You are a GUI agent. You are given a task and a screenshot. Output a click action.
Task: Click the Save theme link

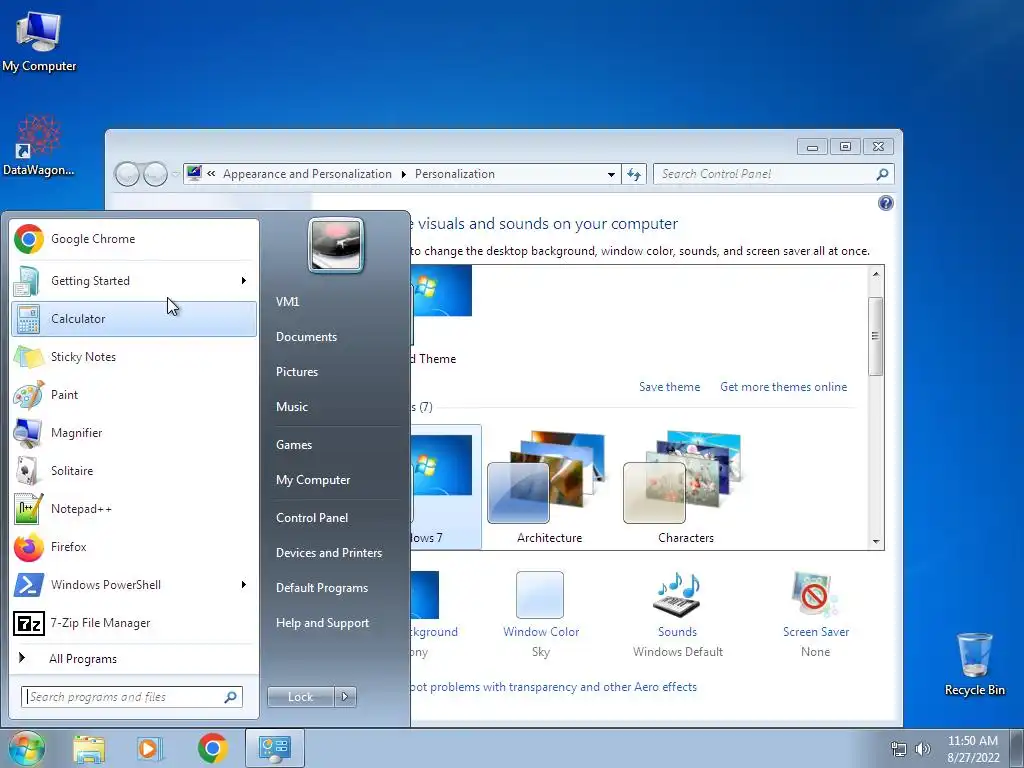tap(669, 387)
